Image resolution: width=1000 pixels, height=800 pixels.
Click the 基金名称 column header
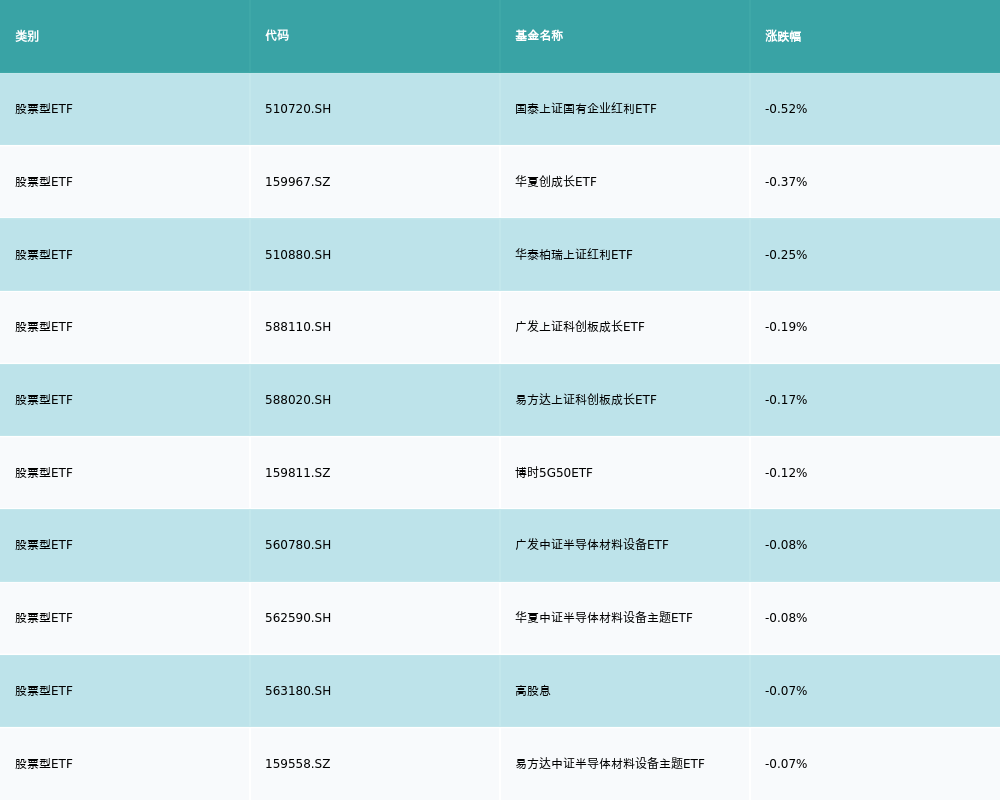[539, 36]
